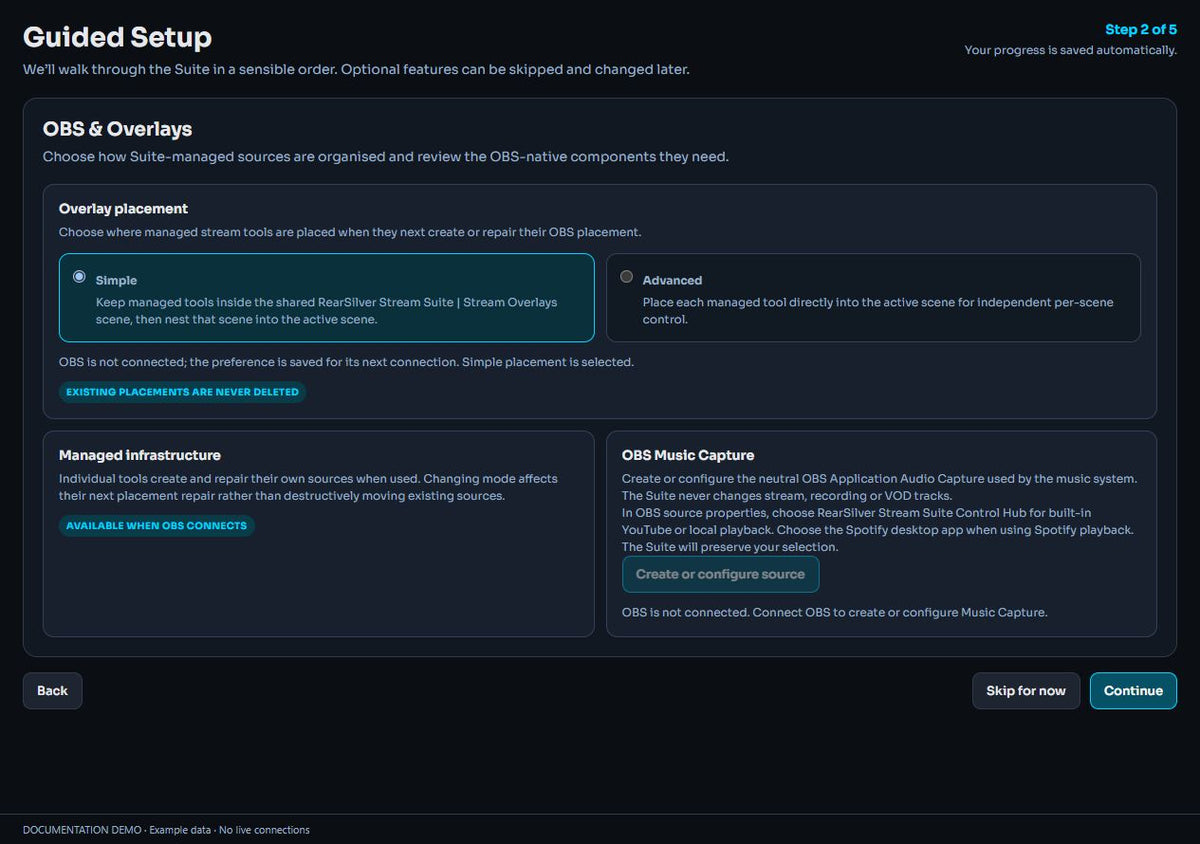Click the Step 2 of 5 indicator
1200x844 pixels.
1140,29
